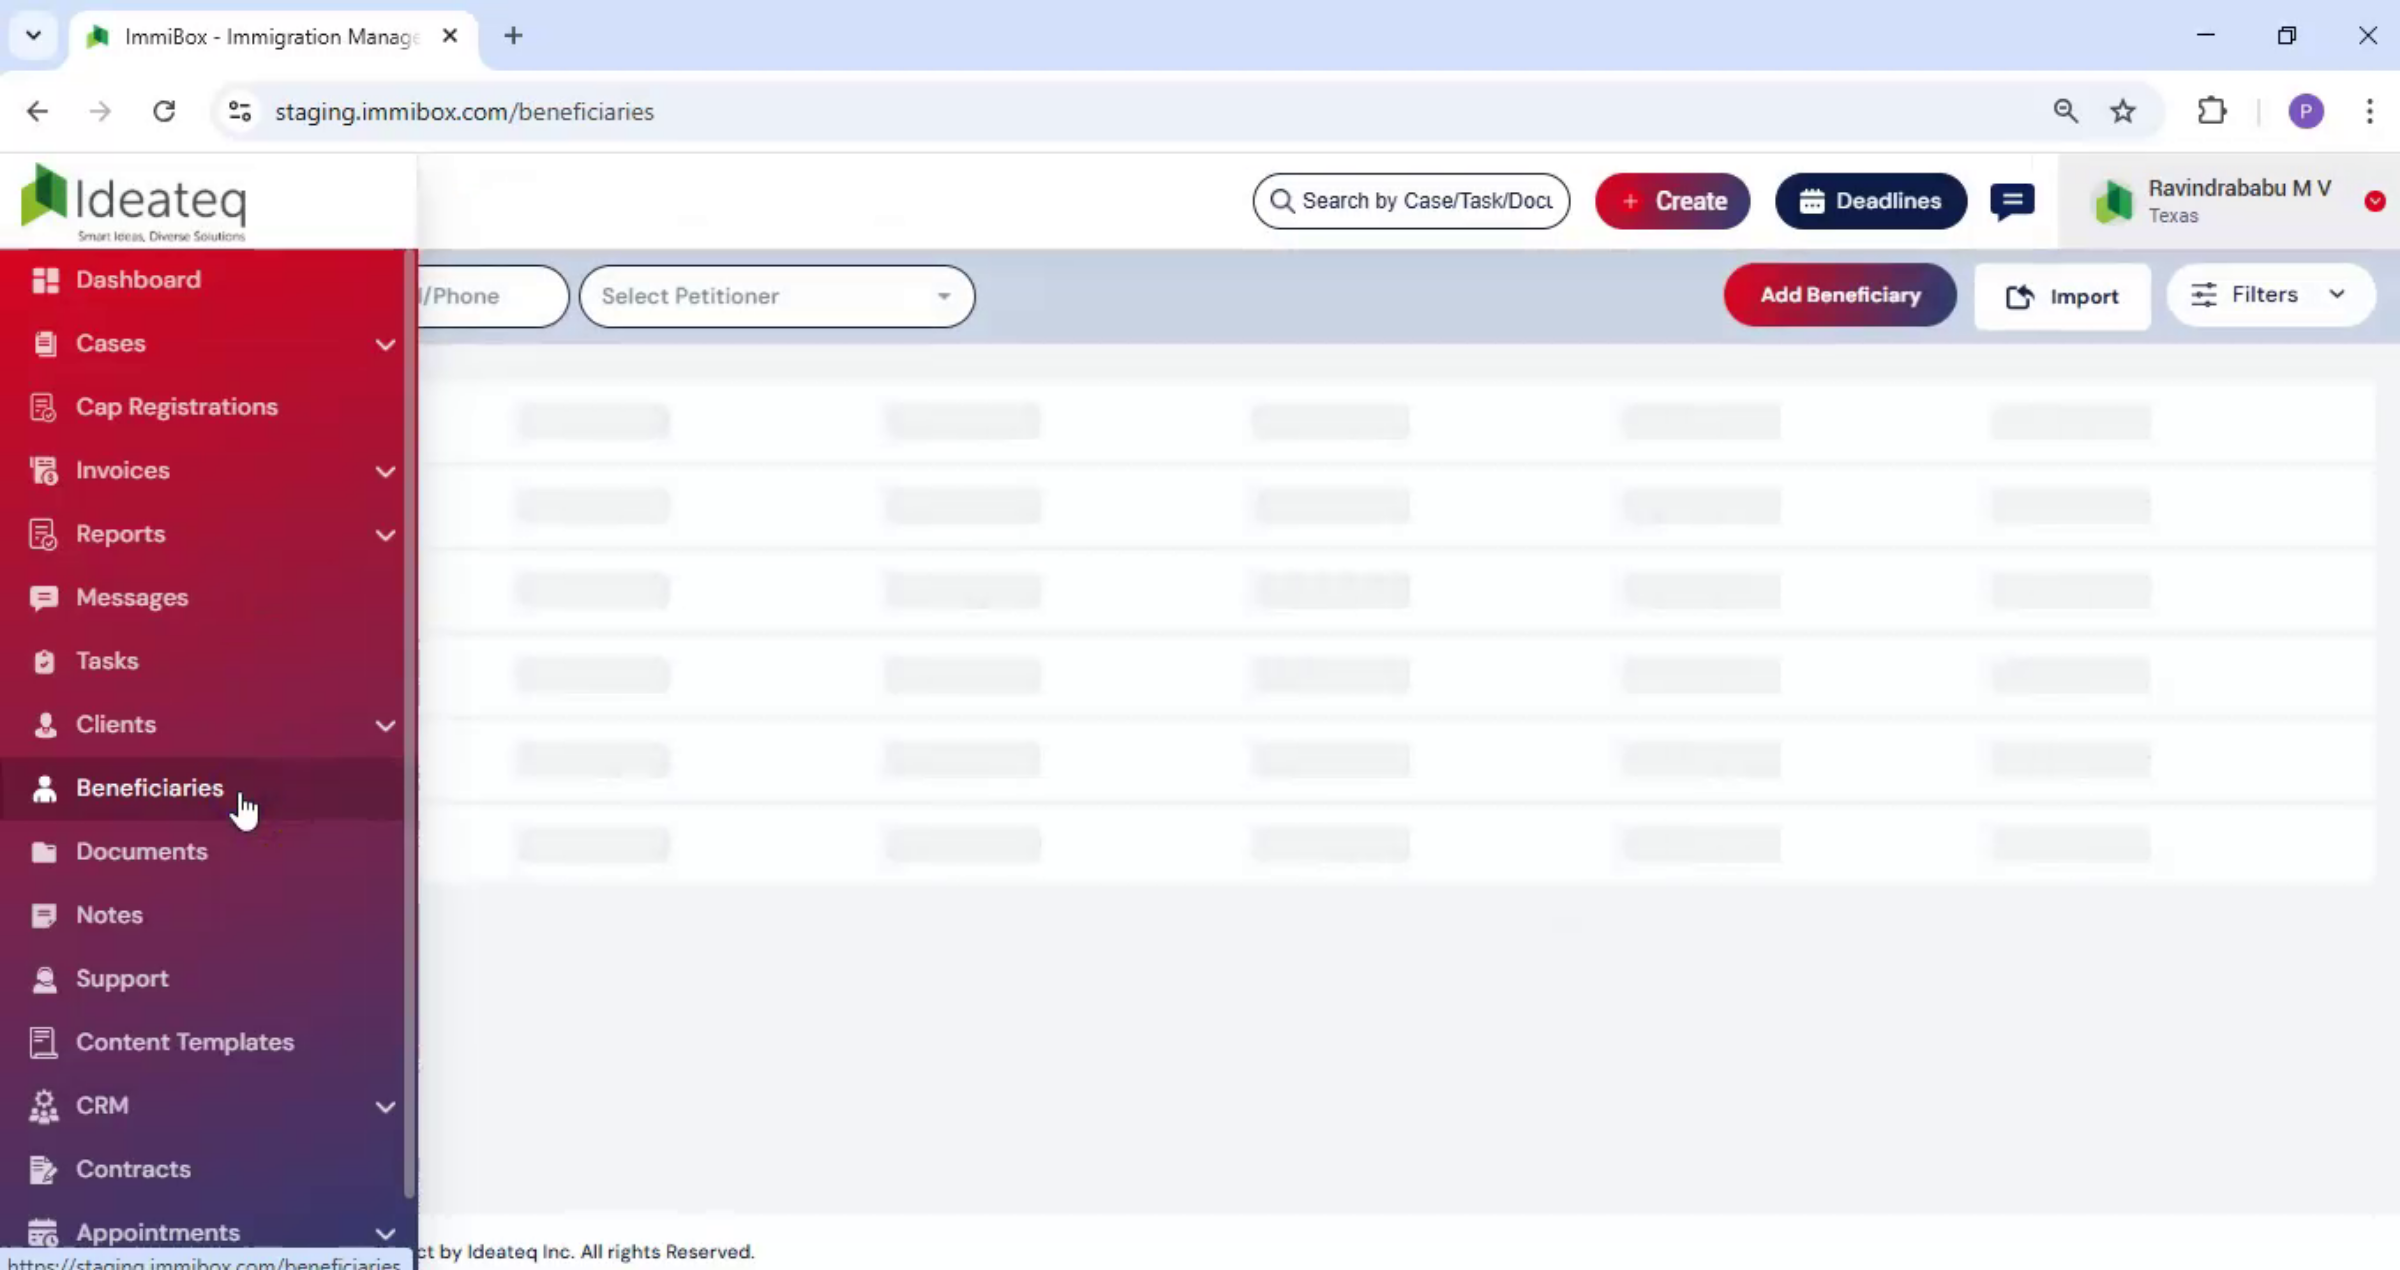Click the Support agent icon
The width and height of the screenshot is (2400, 1270).
[44, 979]
